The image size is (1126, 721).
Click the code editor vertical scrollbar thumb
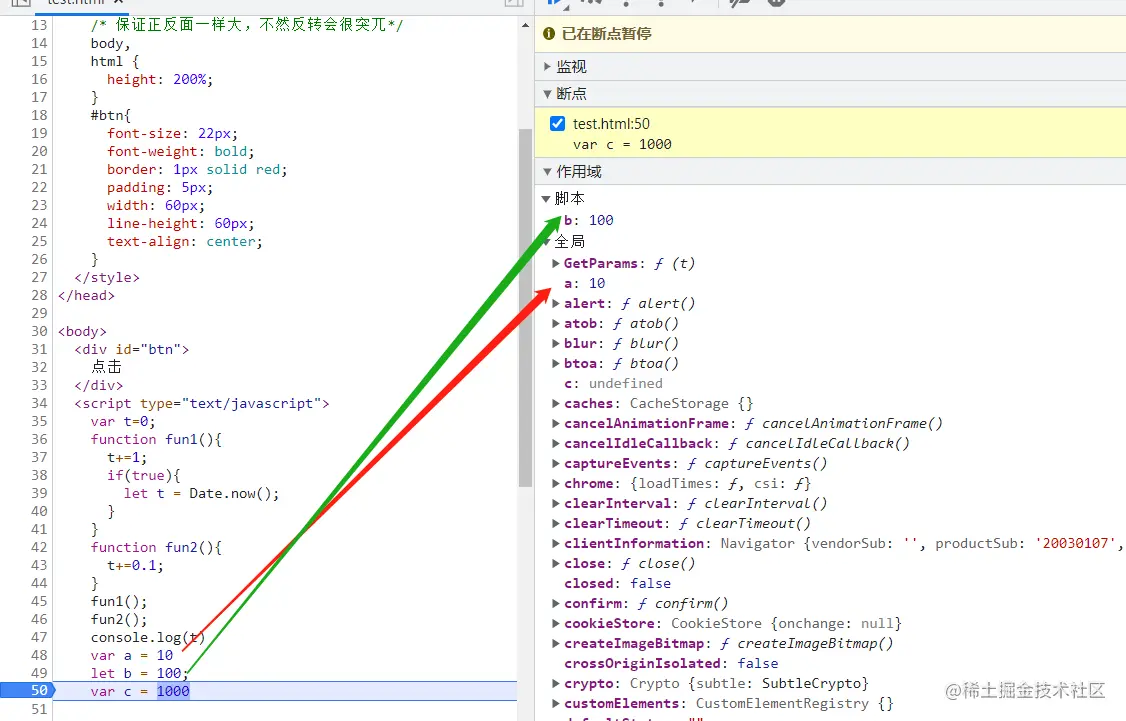525,309
